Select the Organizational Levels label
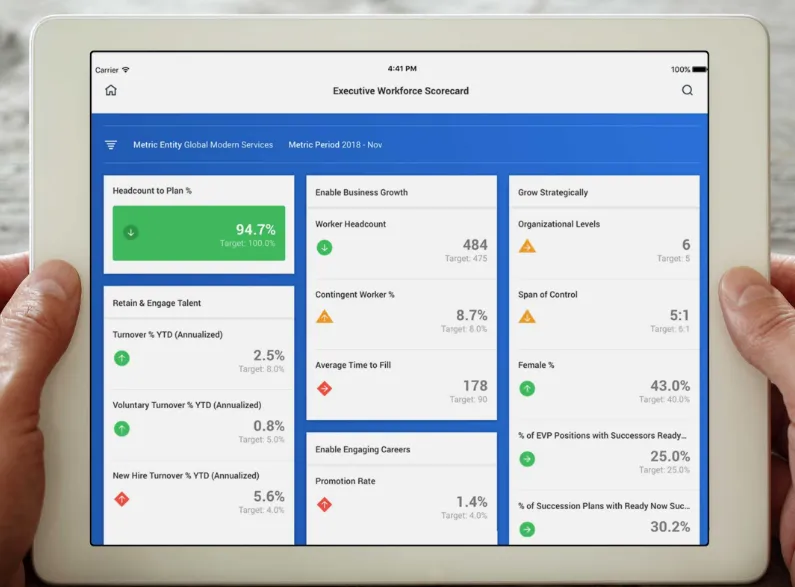 559,224
